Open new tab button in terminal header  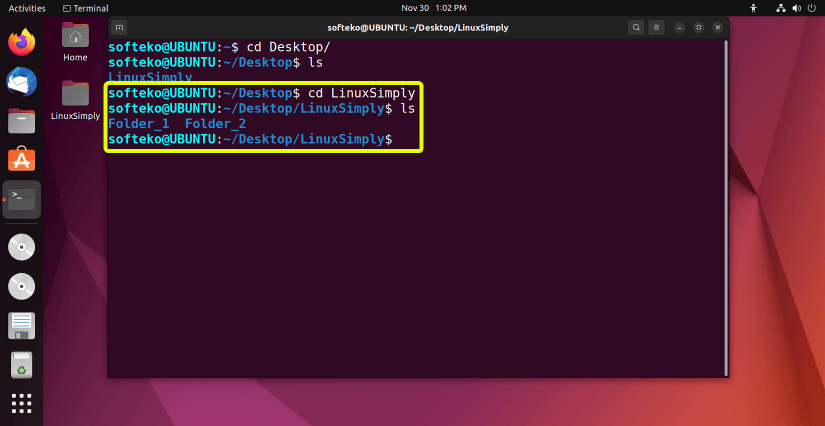click(119, 27)
